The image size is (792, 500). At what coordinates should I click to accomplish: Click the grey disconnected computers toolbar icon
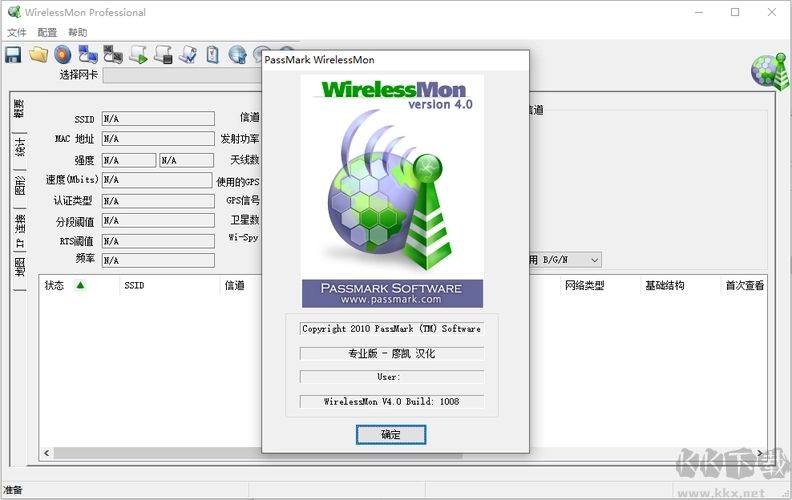[113, 55]
